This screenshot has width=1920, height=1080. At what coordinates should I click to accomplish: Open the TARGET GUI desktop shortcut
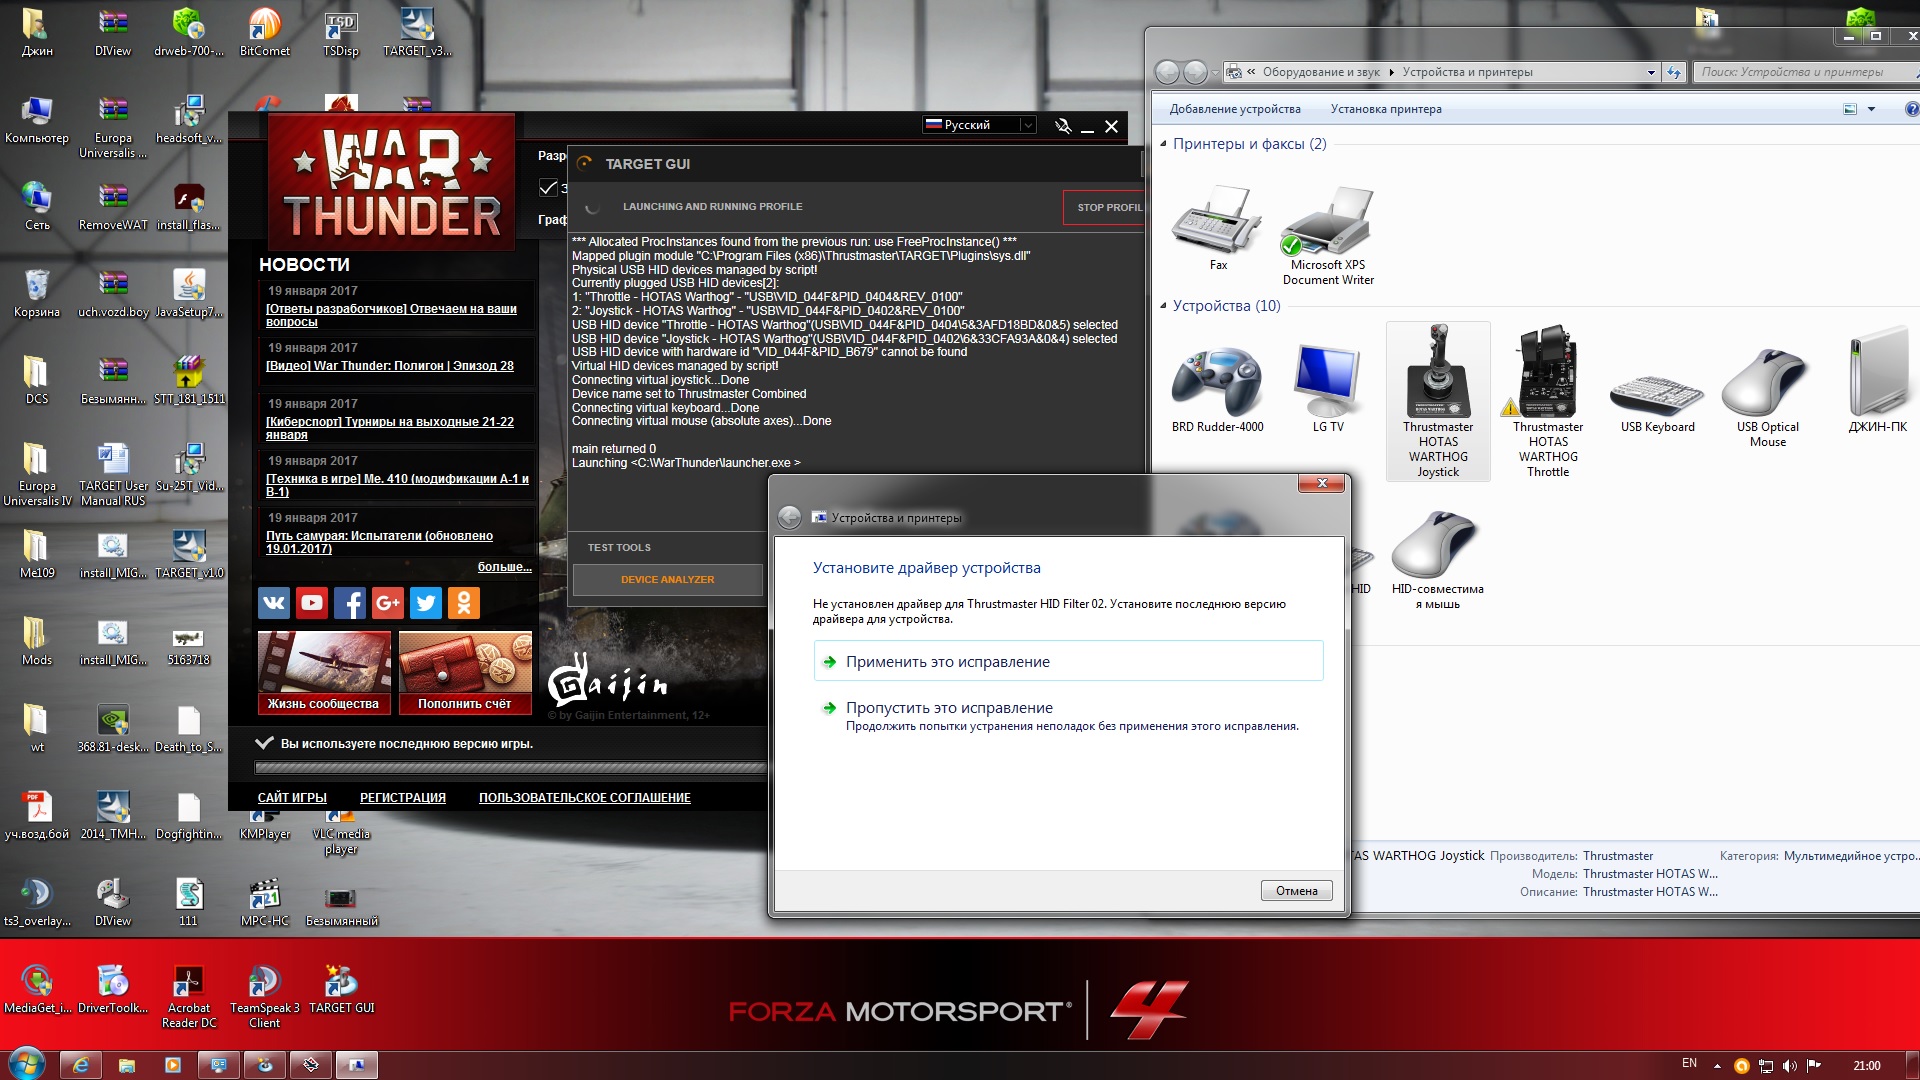[341, 990]
